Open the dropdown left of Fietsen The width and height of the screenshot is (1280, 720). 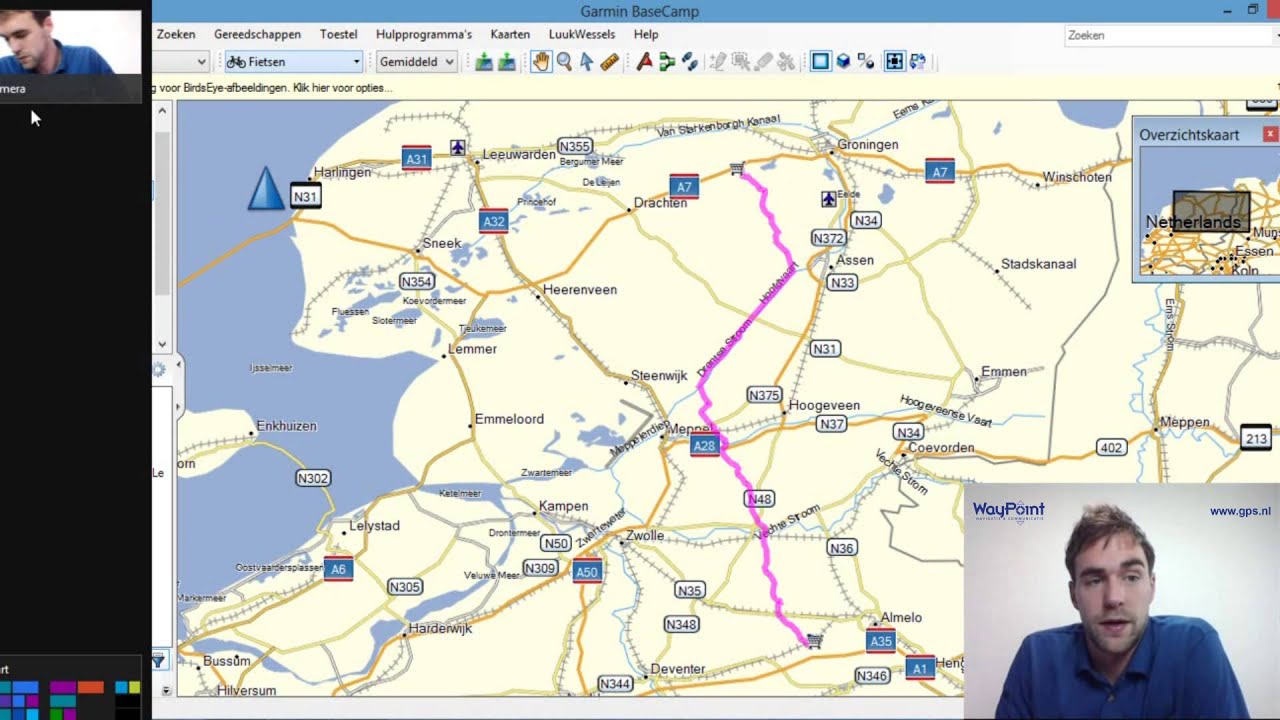tap(182, 62)
